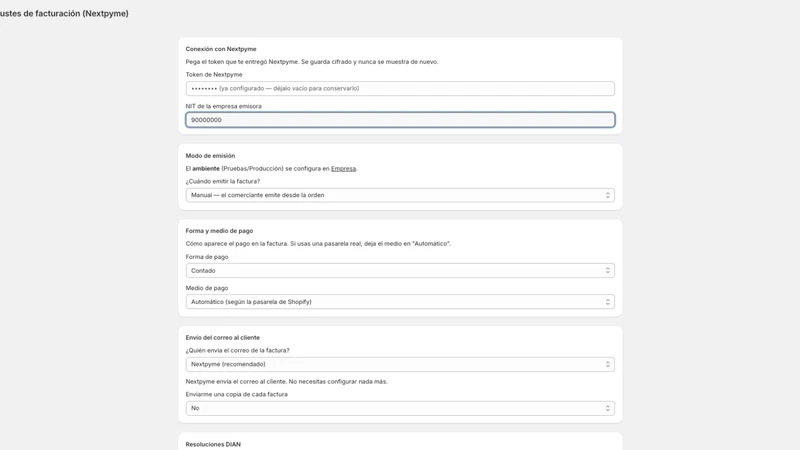The height and width of the screenshot is (450, 800).
Task: Click the Medio de pago label
Action: click(207, 288)
